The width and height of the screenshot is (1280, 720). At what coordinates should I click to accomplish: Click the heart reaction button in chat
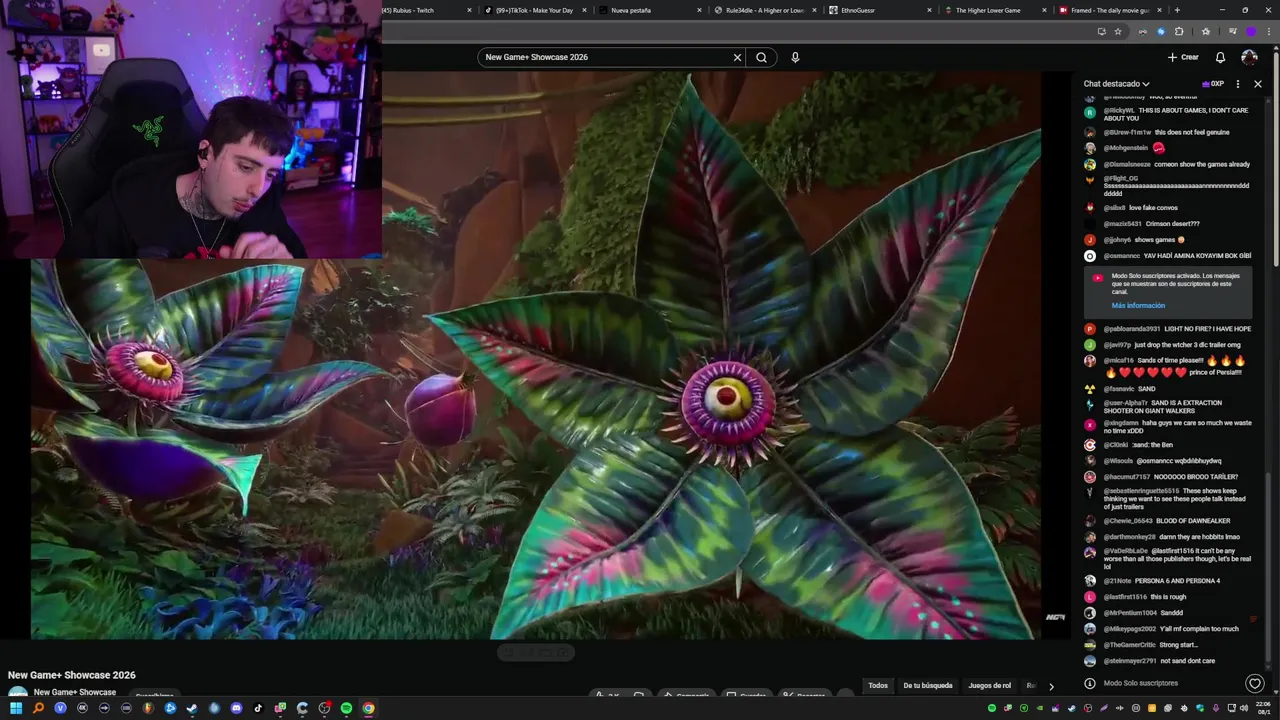tap(1255, 683)
